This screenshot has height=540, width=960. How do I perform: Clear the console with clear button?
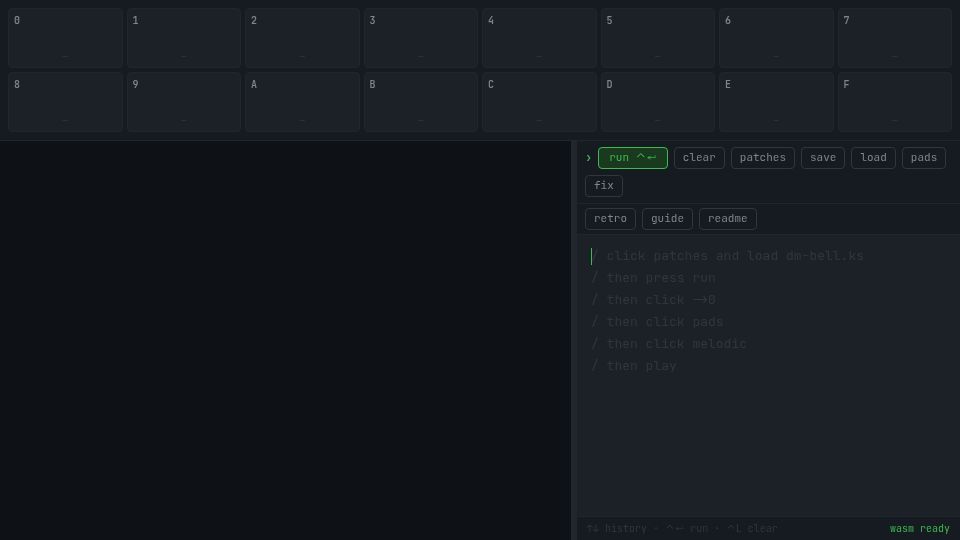[x=699, y=158]
